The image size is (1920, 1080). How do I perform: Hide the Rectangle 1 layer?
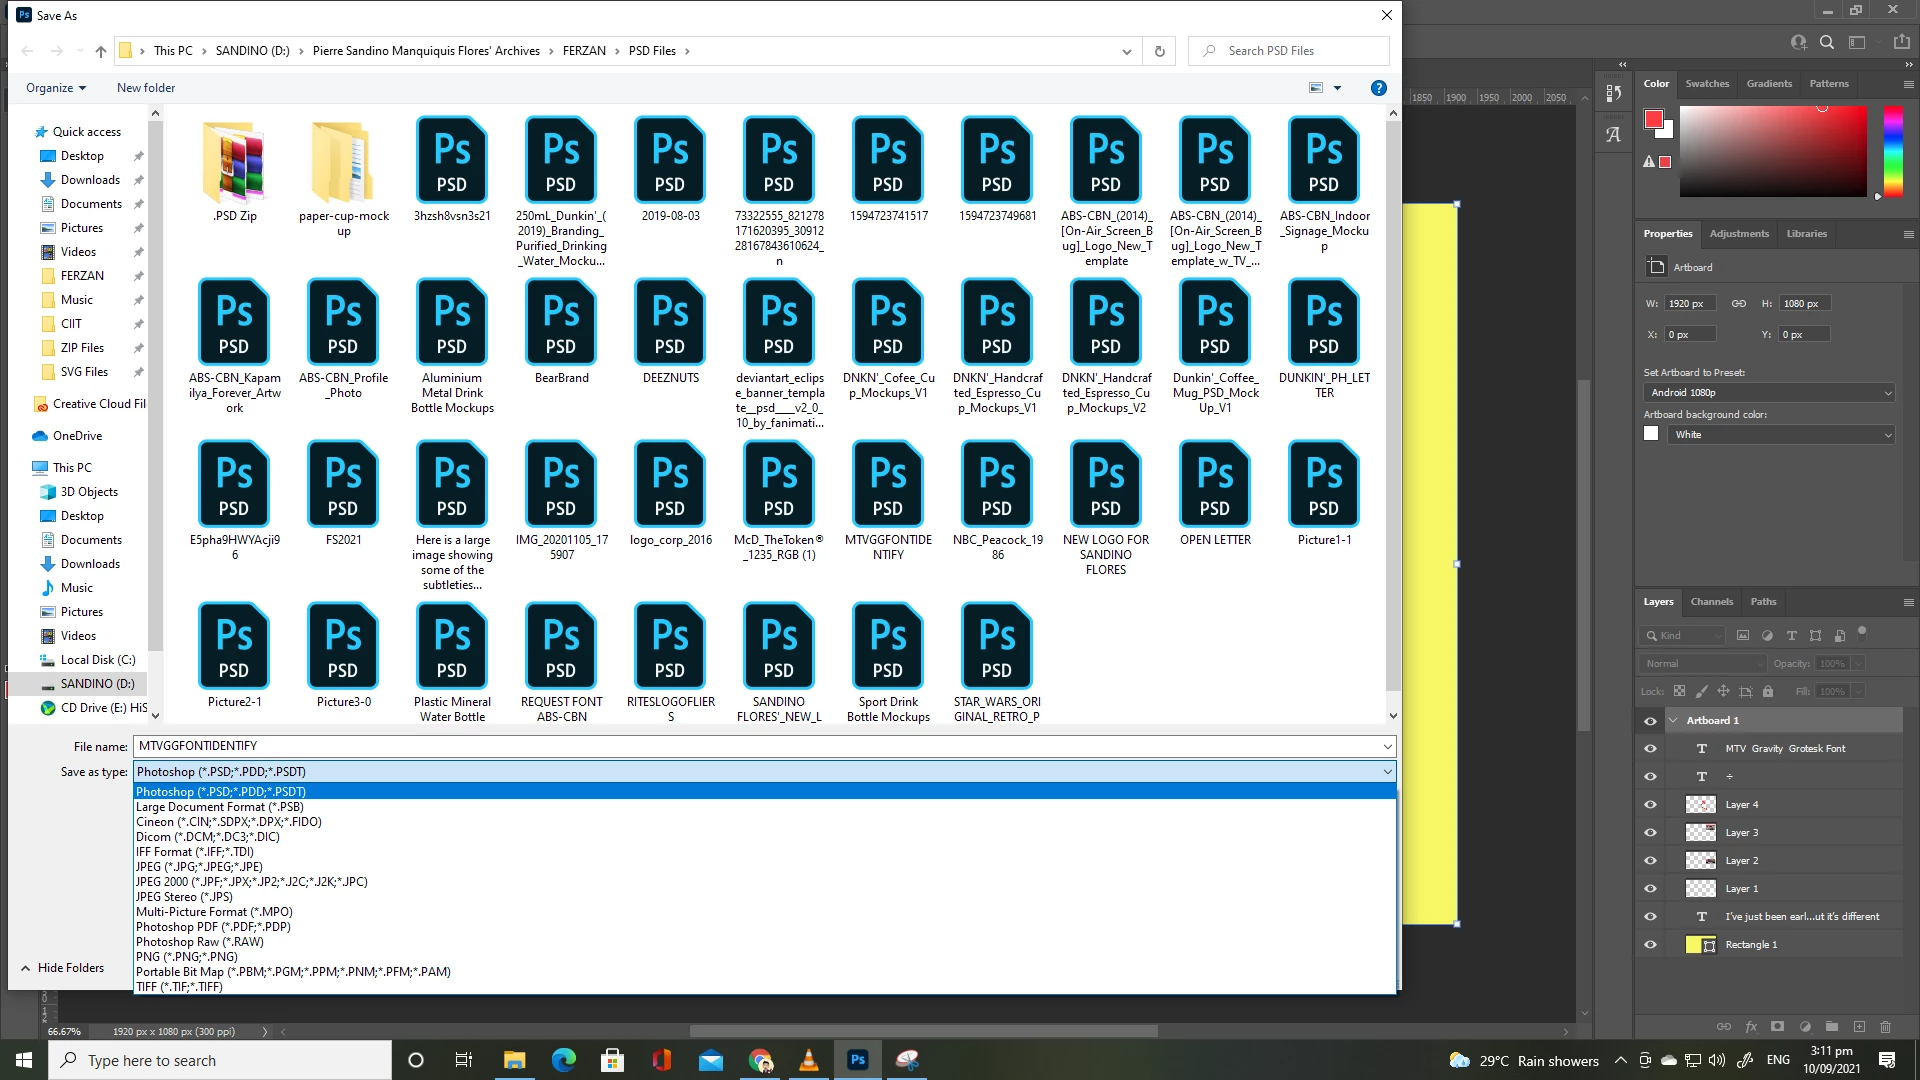[1650, 945]
